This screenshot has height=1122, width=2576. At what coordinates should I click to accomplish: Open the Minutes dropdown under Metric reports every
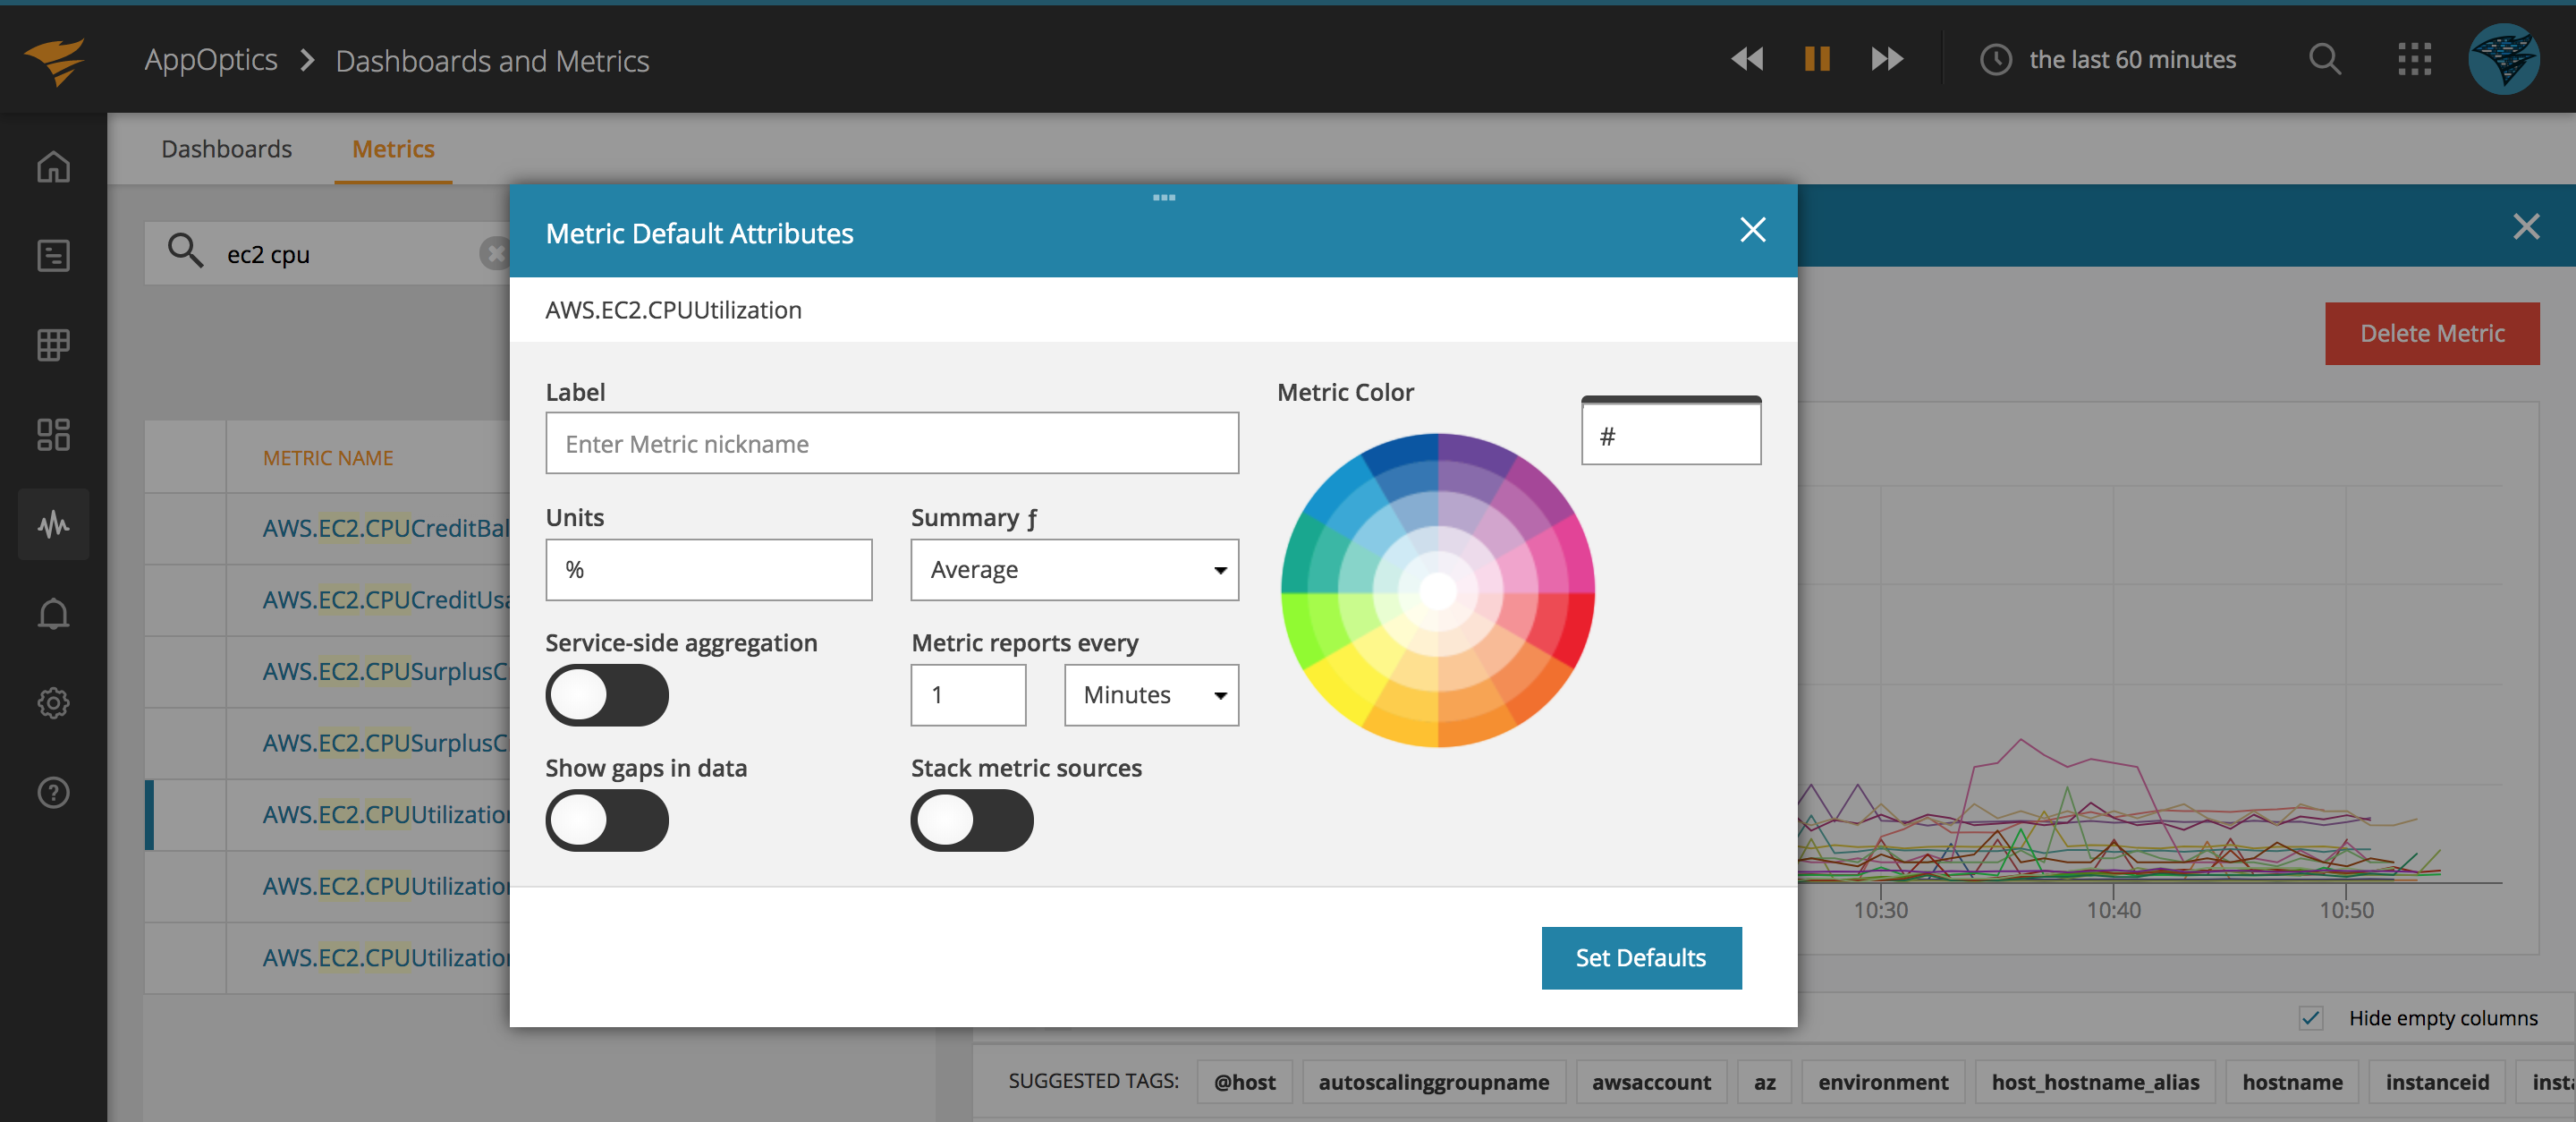[1151, 695]
